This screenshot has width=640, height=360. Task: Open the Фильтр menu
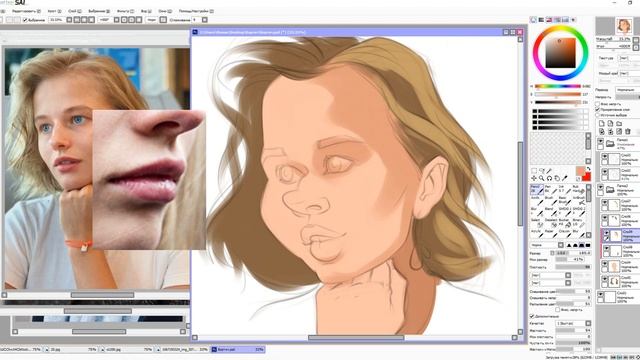(x=125, y=11)
